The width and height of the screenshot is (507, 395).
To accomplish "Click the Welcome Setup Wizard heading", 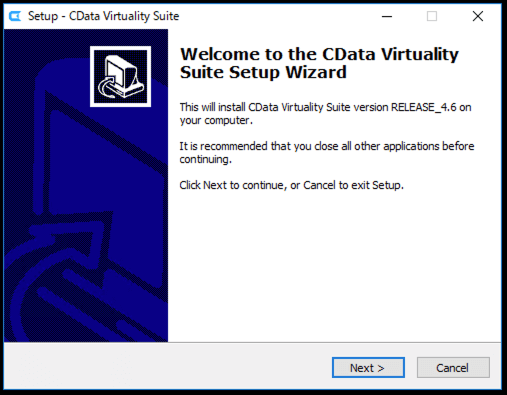I will point(319,63).
